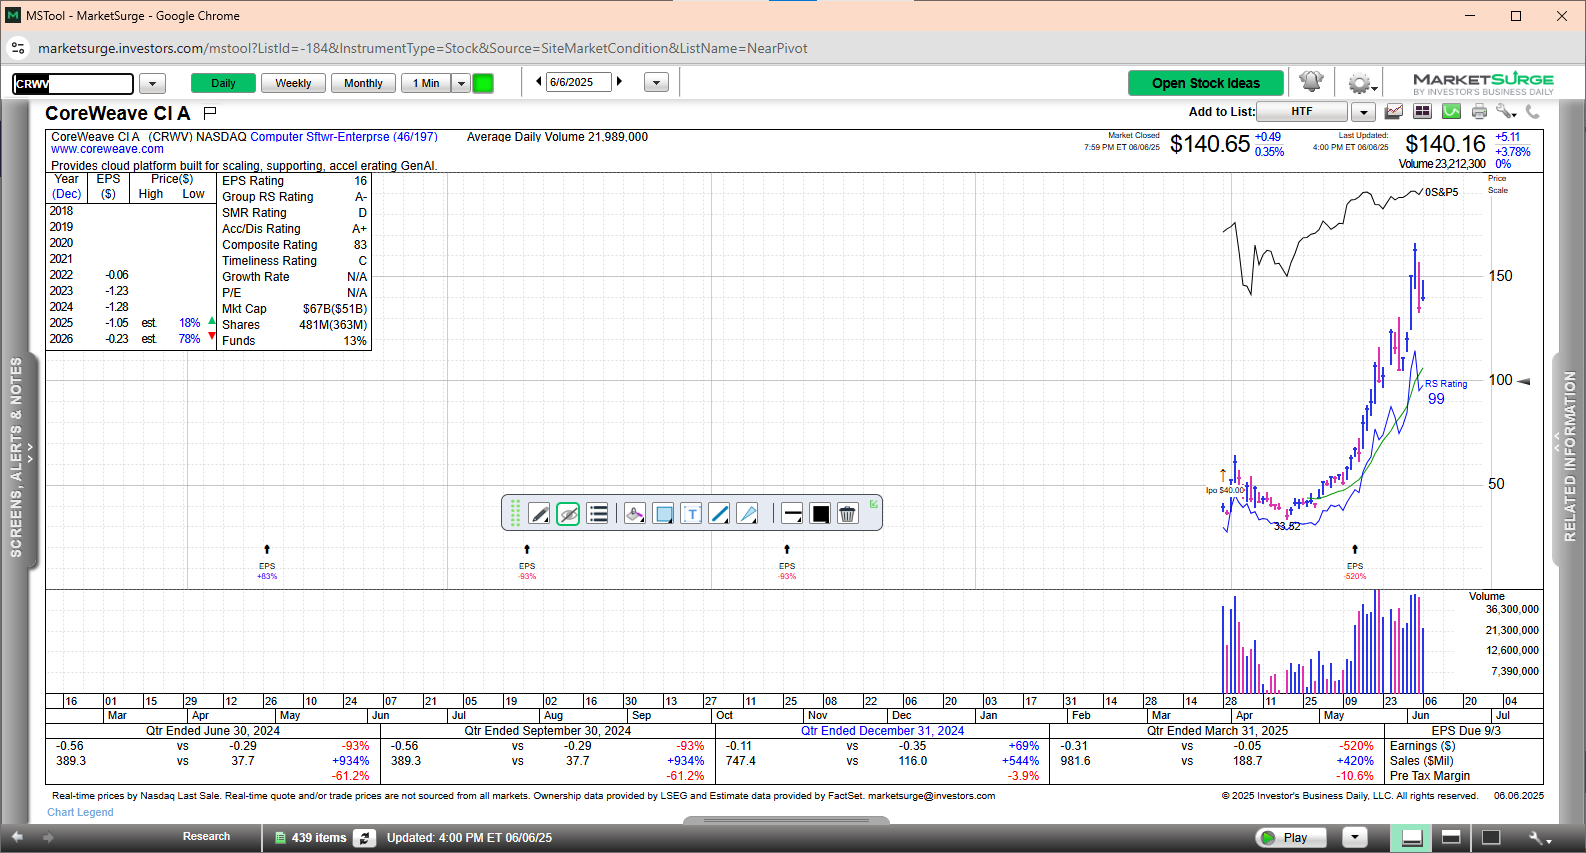Open the Chart Legend link
The width and height of the screenshot is (1586, 853).
[x=80, y=812]
